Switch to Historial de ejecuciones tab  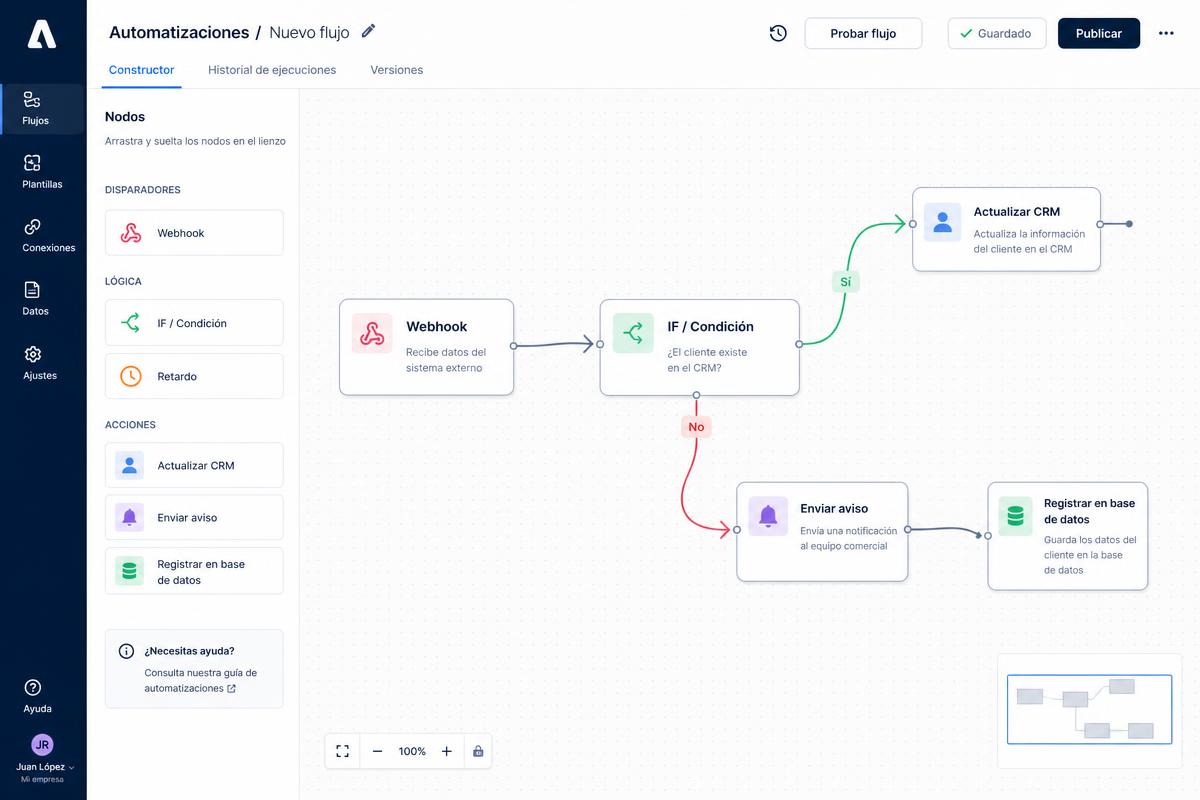pos(272,70)
